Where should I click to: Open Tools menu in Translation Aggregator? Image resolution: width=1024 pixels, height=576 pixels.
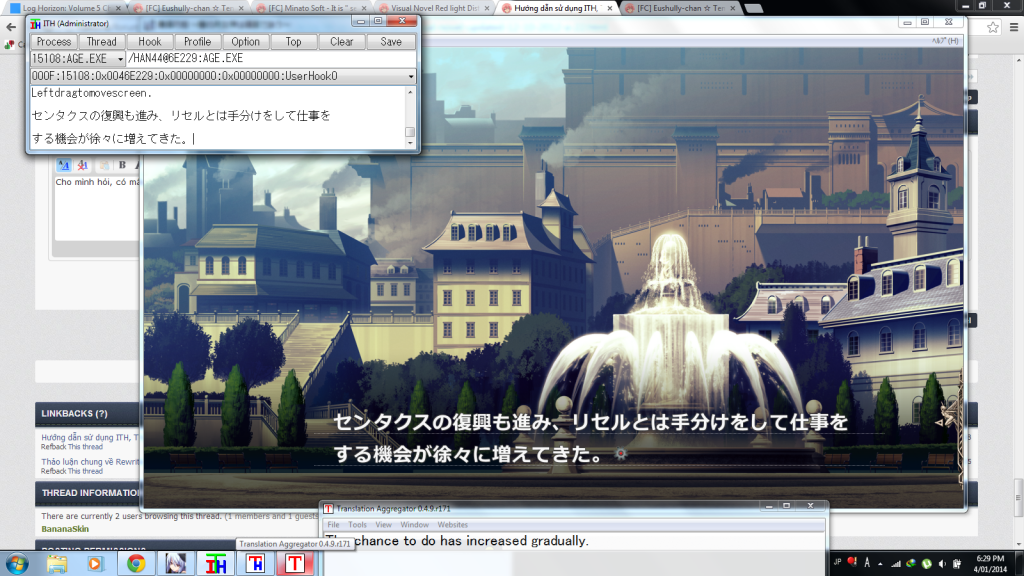click(x=357, y=525)
